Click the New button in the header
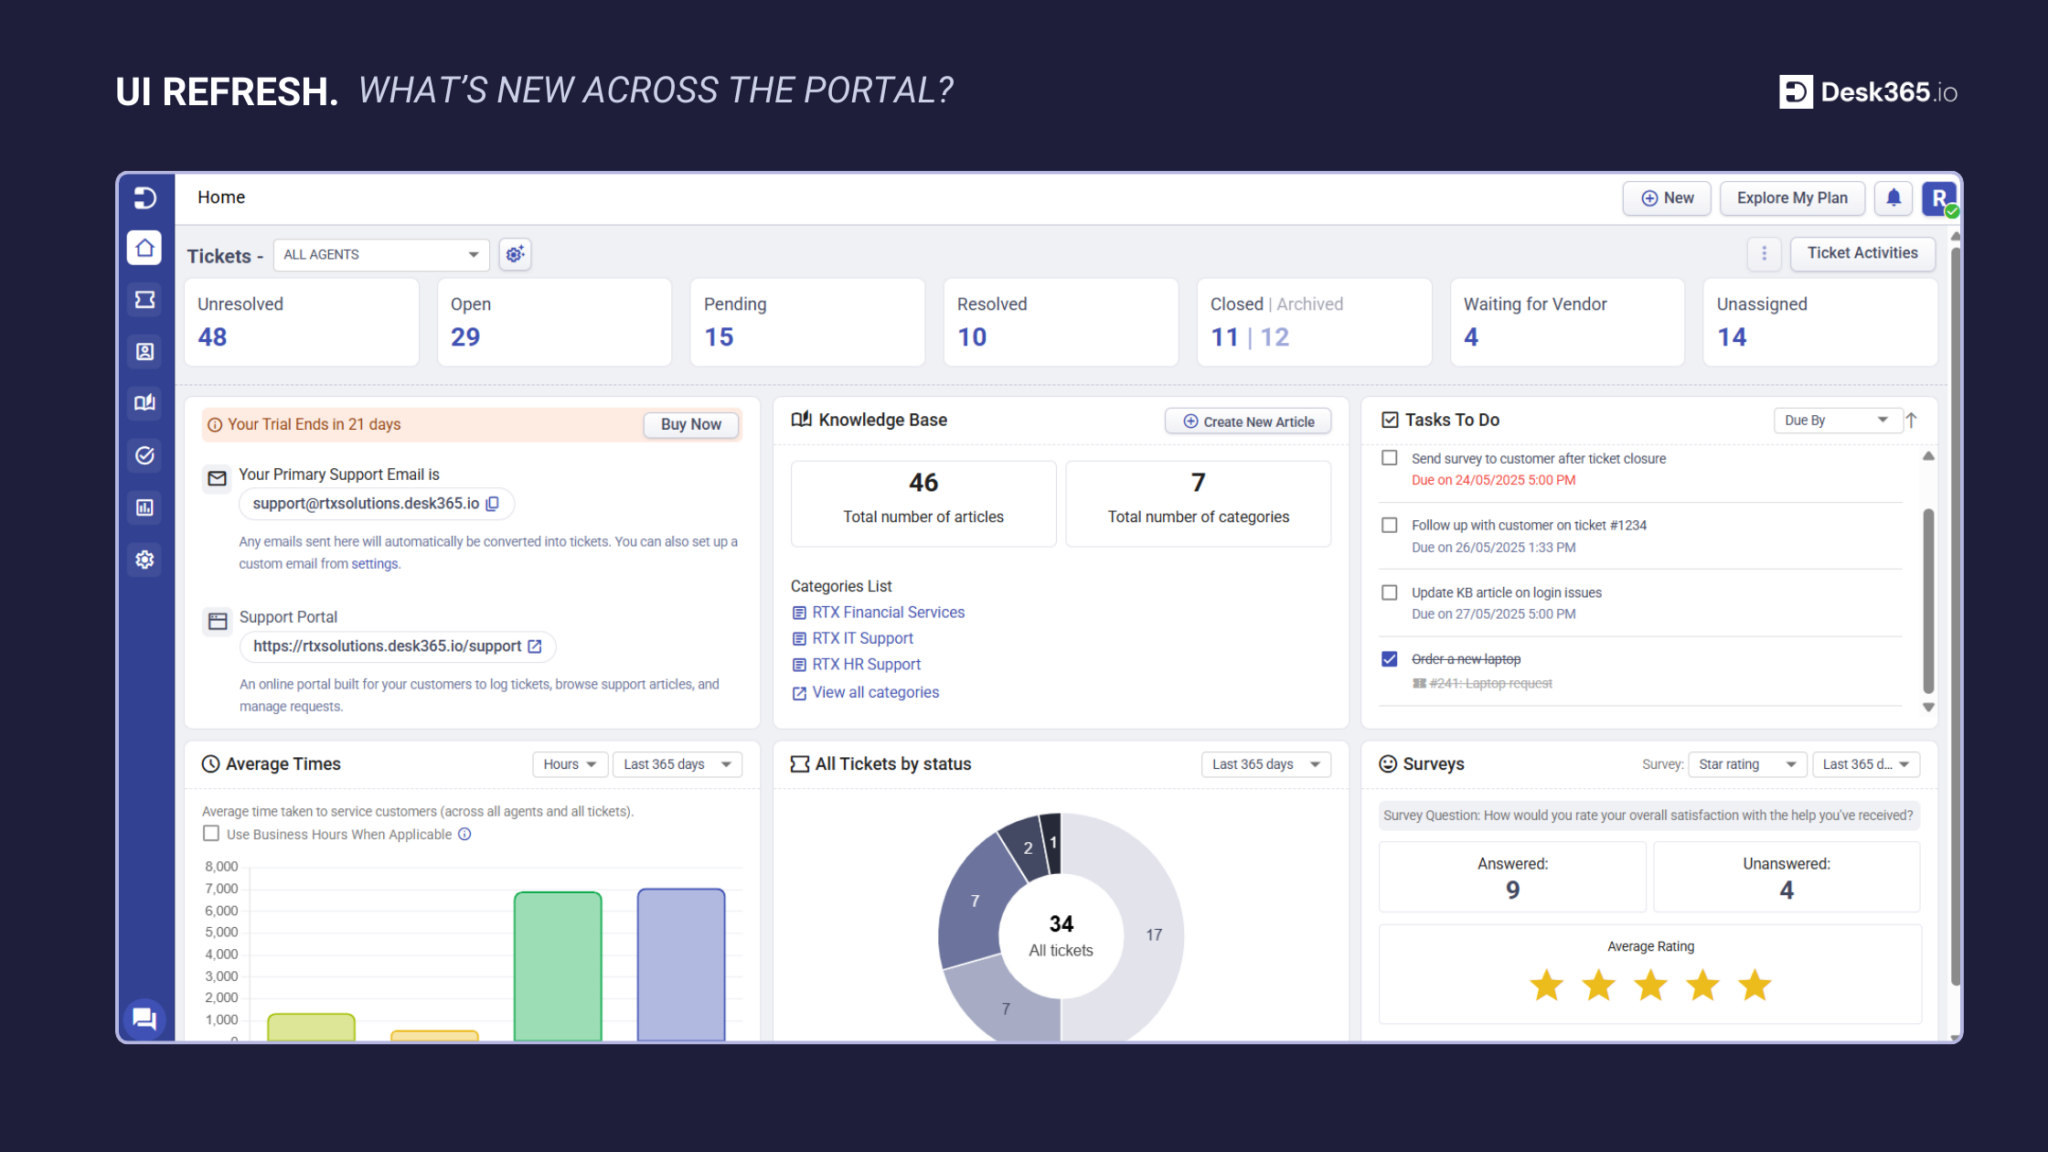Viewport: 2048px width, 1152px height. pyautogui.click(x=1666, y=198)
